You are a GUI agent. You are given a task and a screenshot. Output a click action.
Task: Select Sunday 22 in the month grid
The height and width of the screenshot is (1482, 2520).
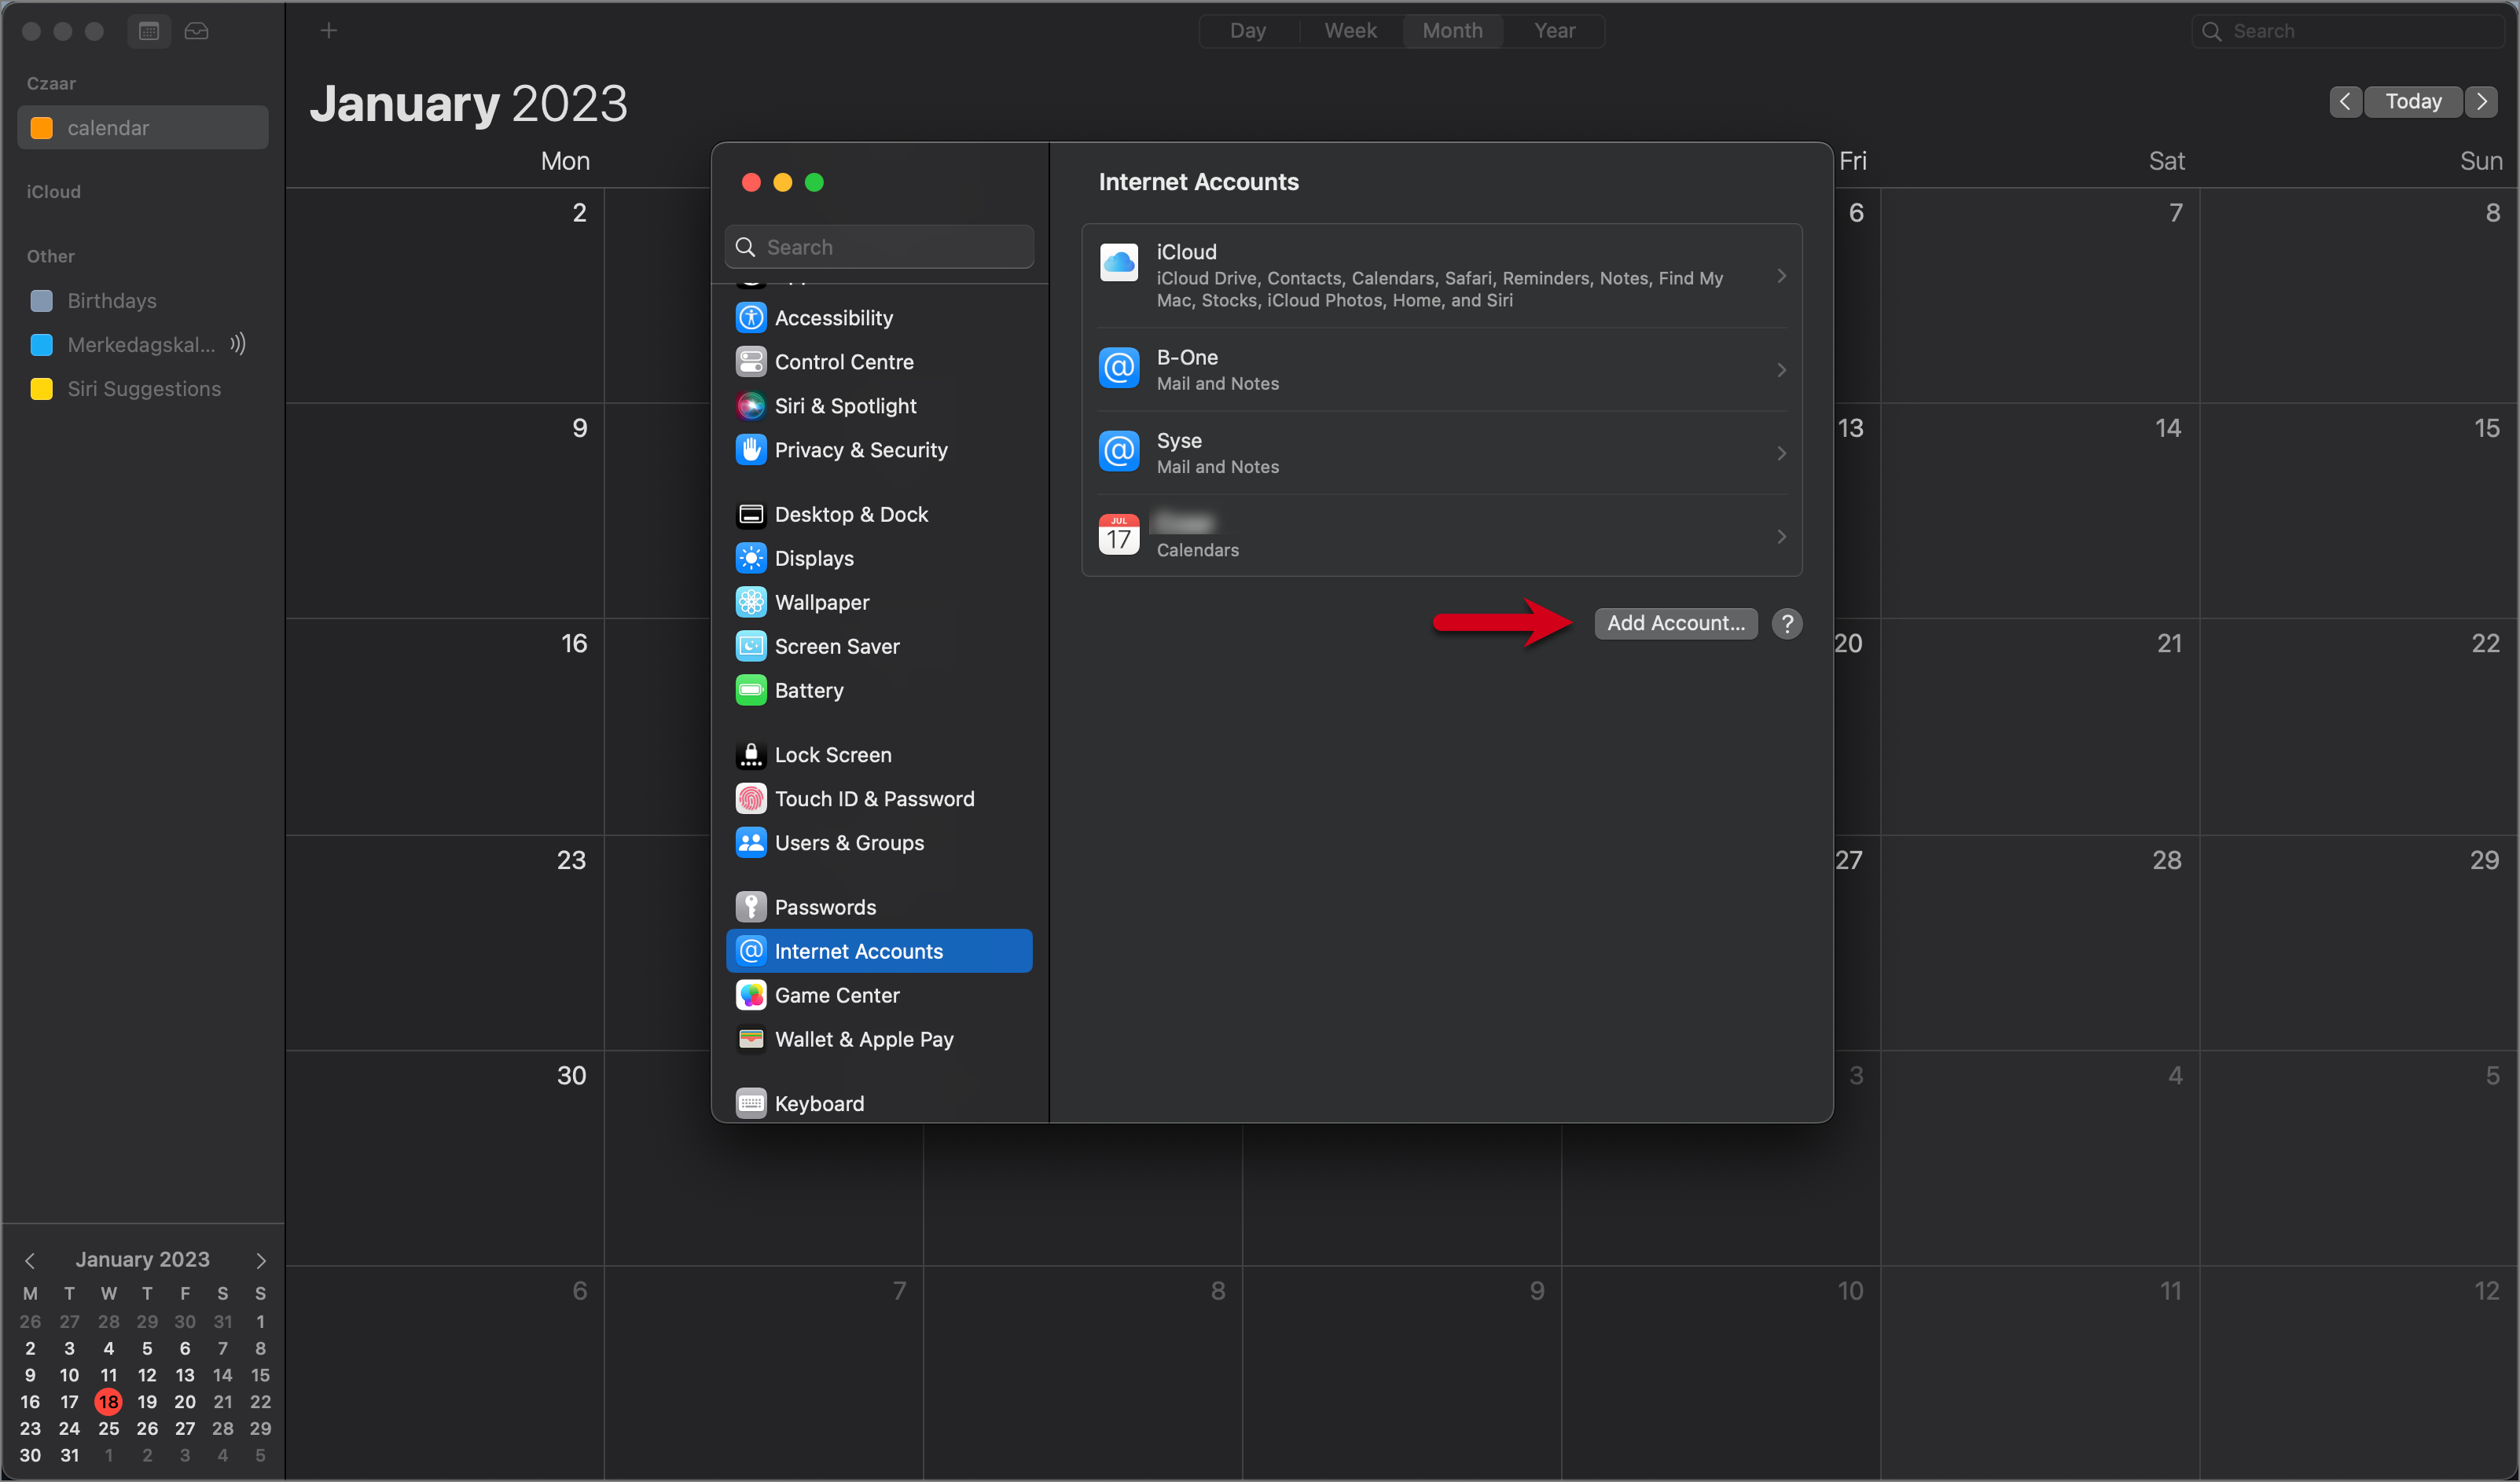2359,726
